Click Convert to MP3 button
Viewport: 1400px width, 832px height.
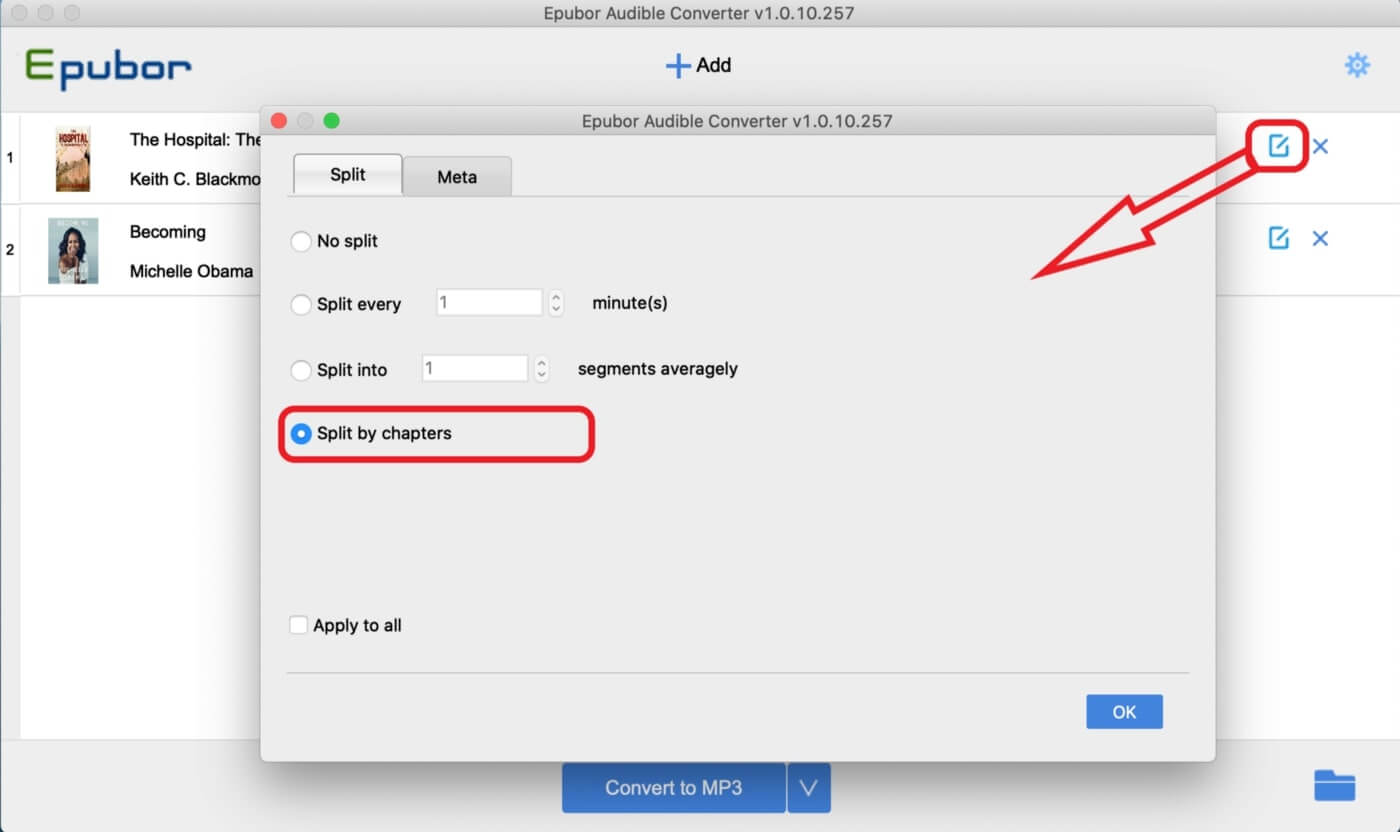coord(673,788)
